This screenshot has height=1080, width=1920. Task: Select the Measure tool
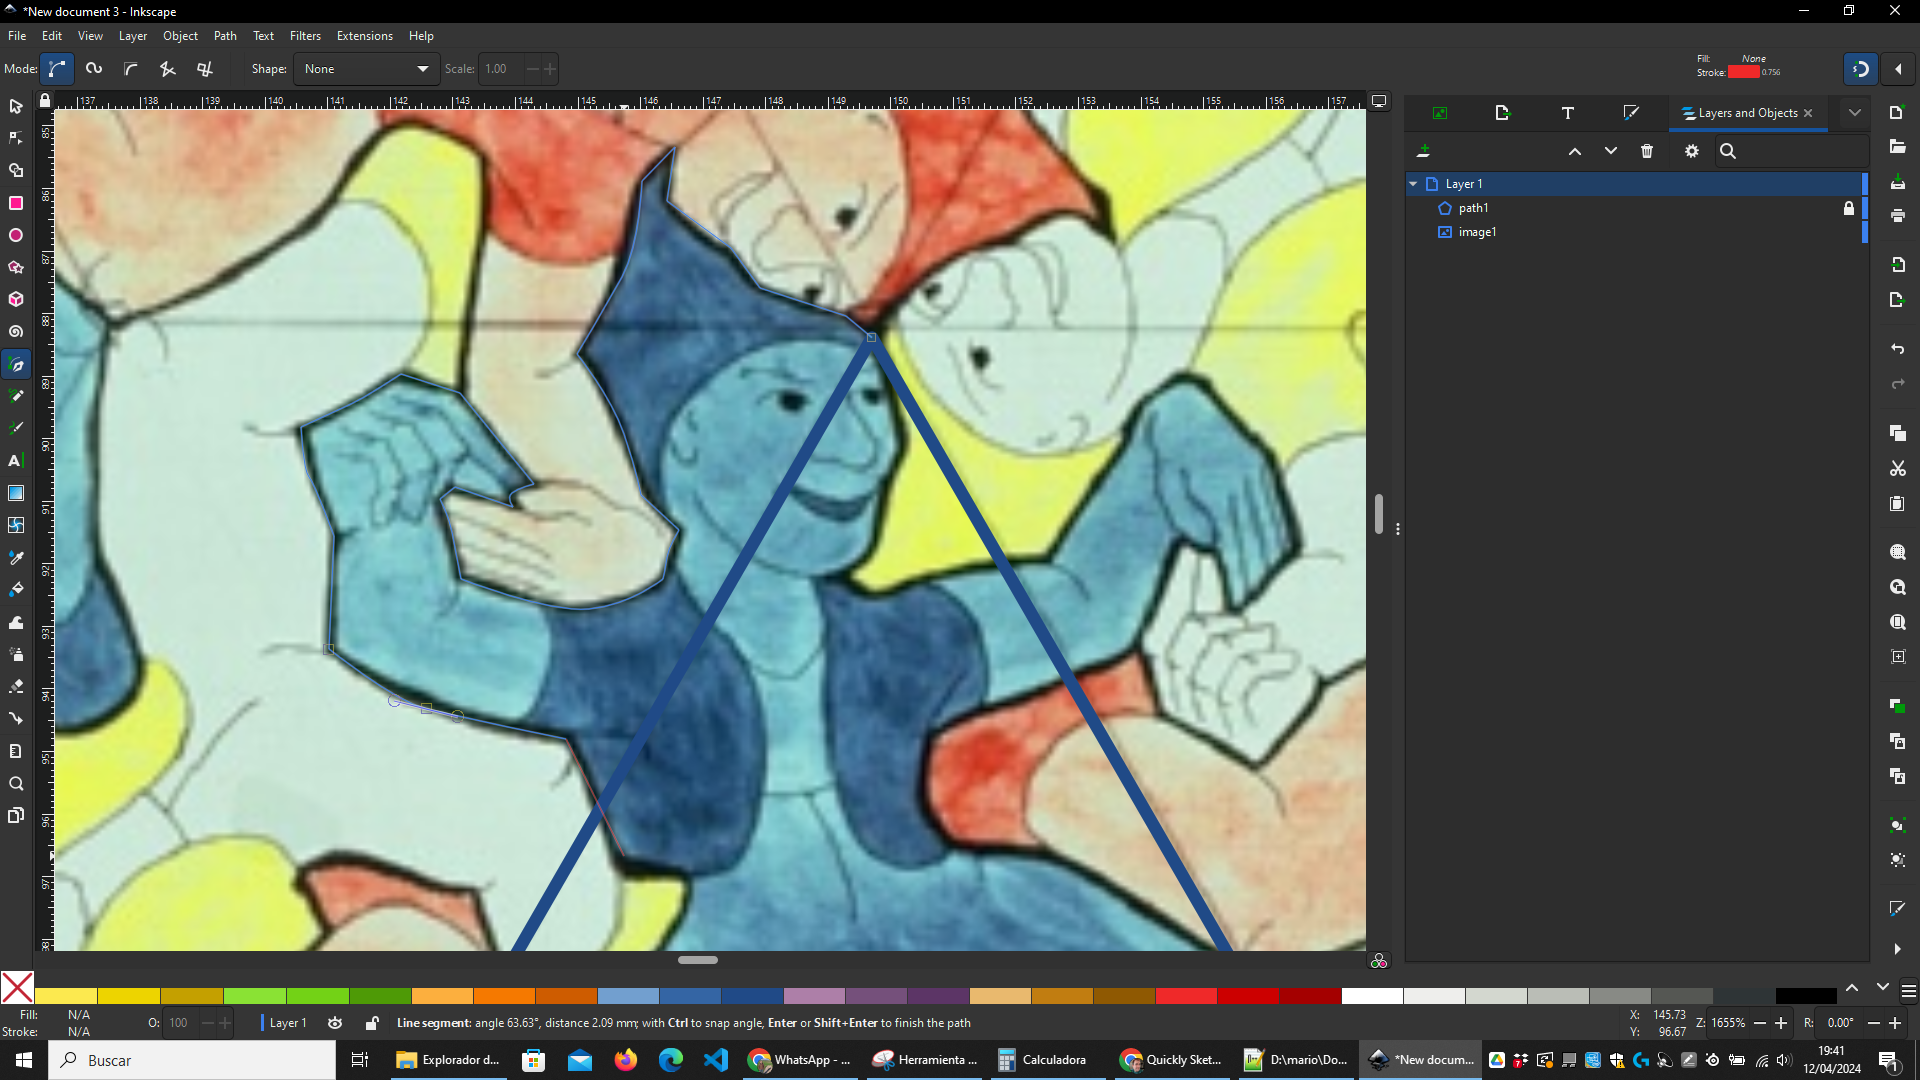coord(16,751)
